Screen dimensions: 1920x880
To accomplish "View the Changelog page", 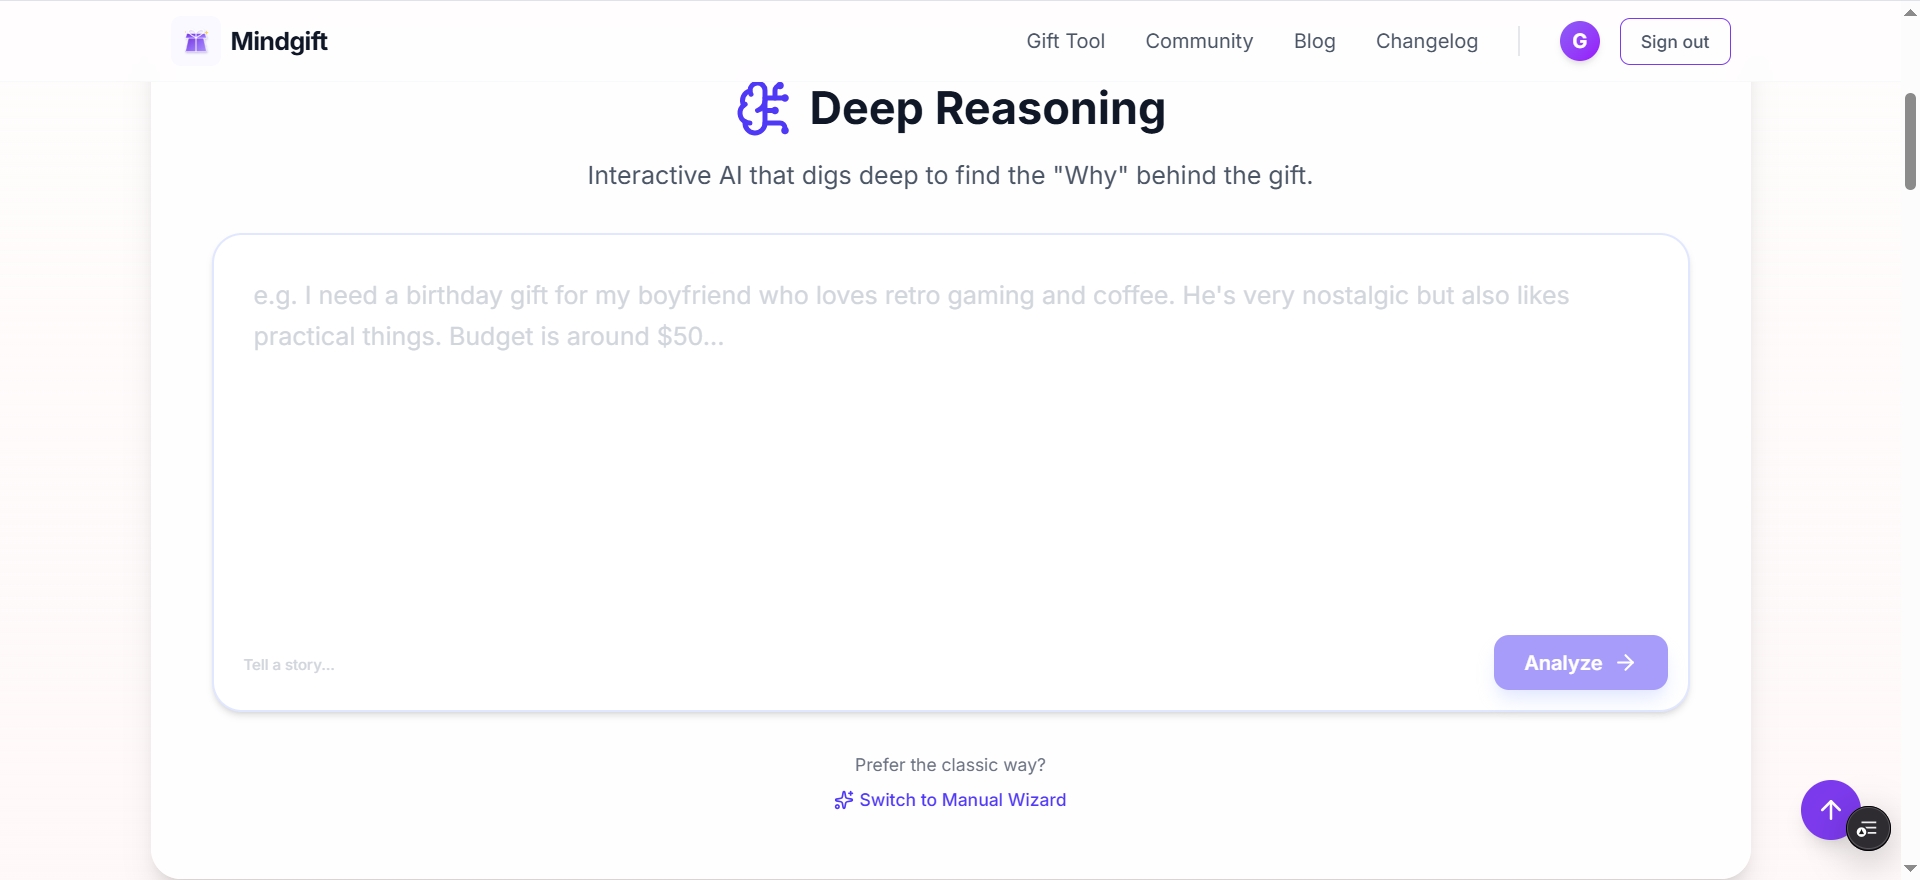I will 1426,41.
